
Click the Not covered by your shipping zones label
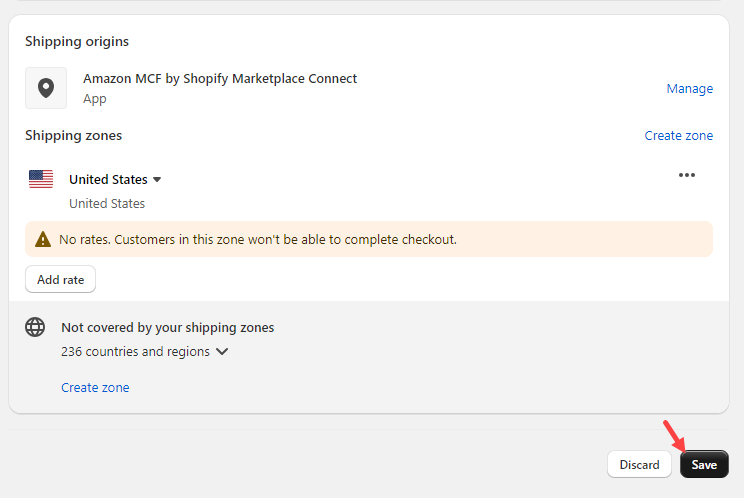tap(167, 328)
